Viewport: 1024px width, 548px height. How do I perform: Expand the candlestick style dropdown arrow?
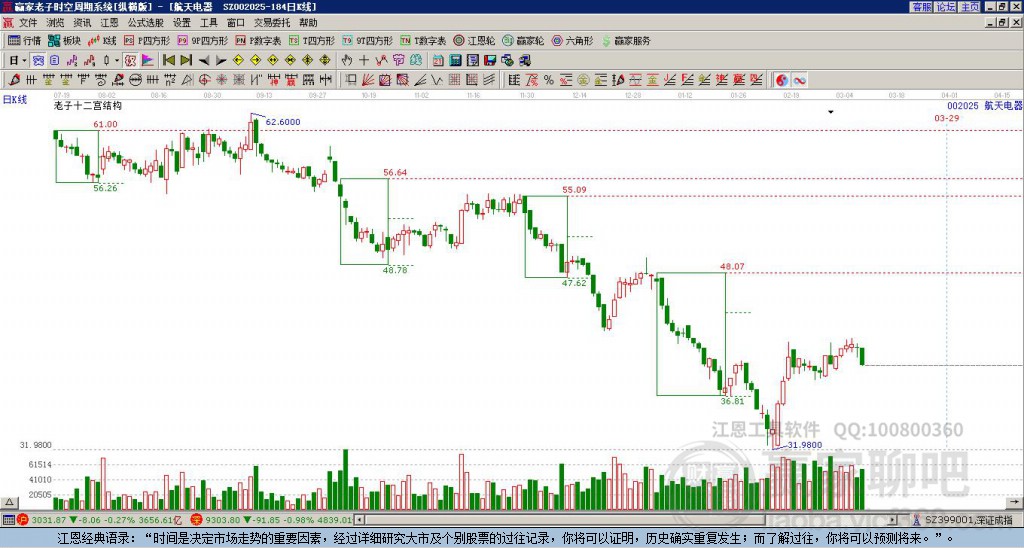[117, 60]
